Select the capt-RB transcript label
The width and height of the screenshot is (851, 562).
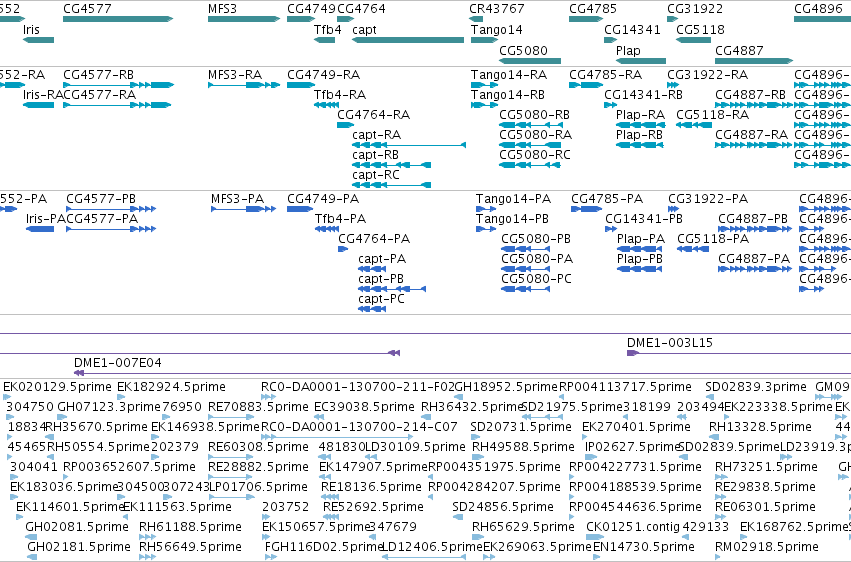[375, 155]
